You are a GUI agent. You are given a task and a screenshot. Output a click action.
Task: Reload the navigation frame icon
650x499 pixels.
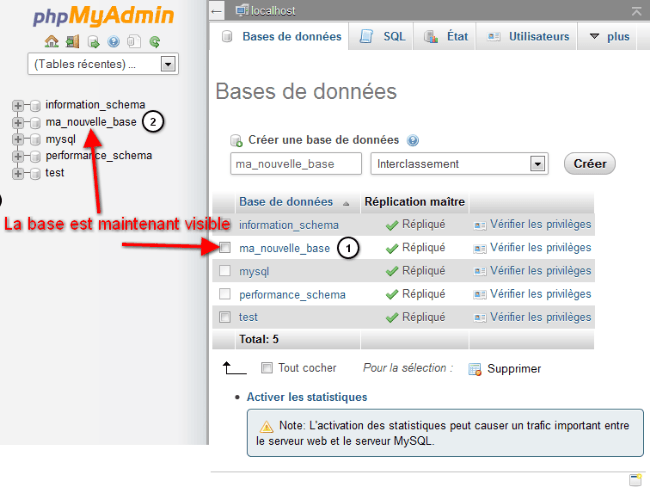coord(155,41)
